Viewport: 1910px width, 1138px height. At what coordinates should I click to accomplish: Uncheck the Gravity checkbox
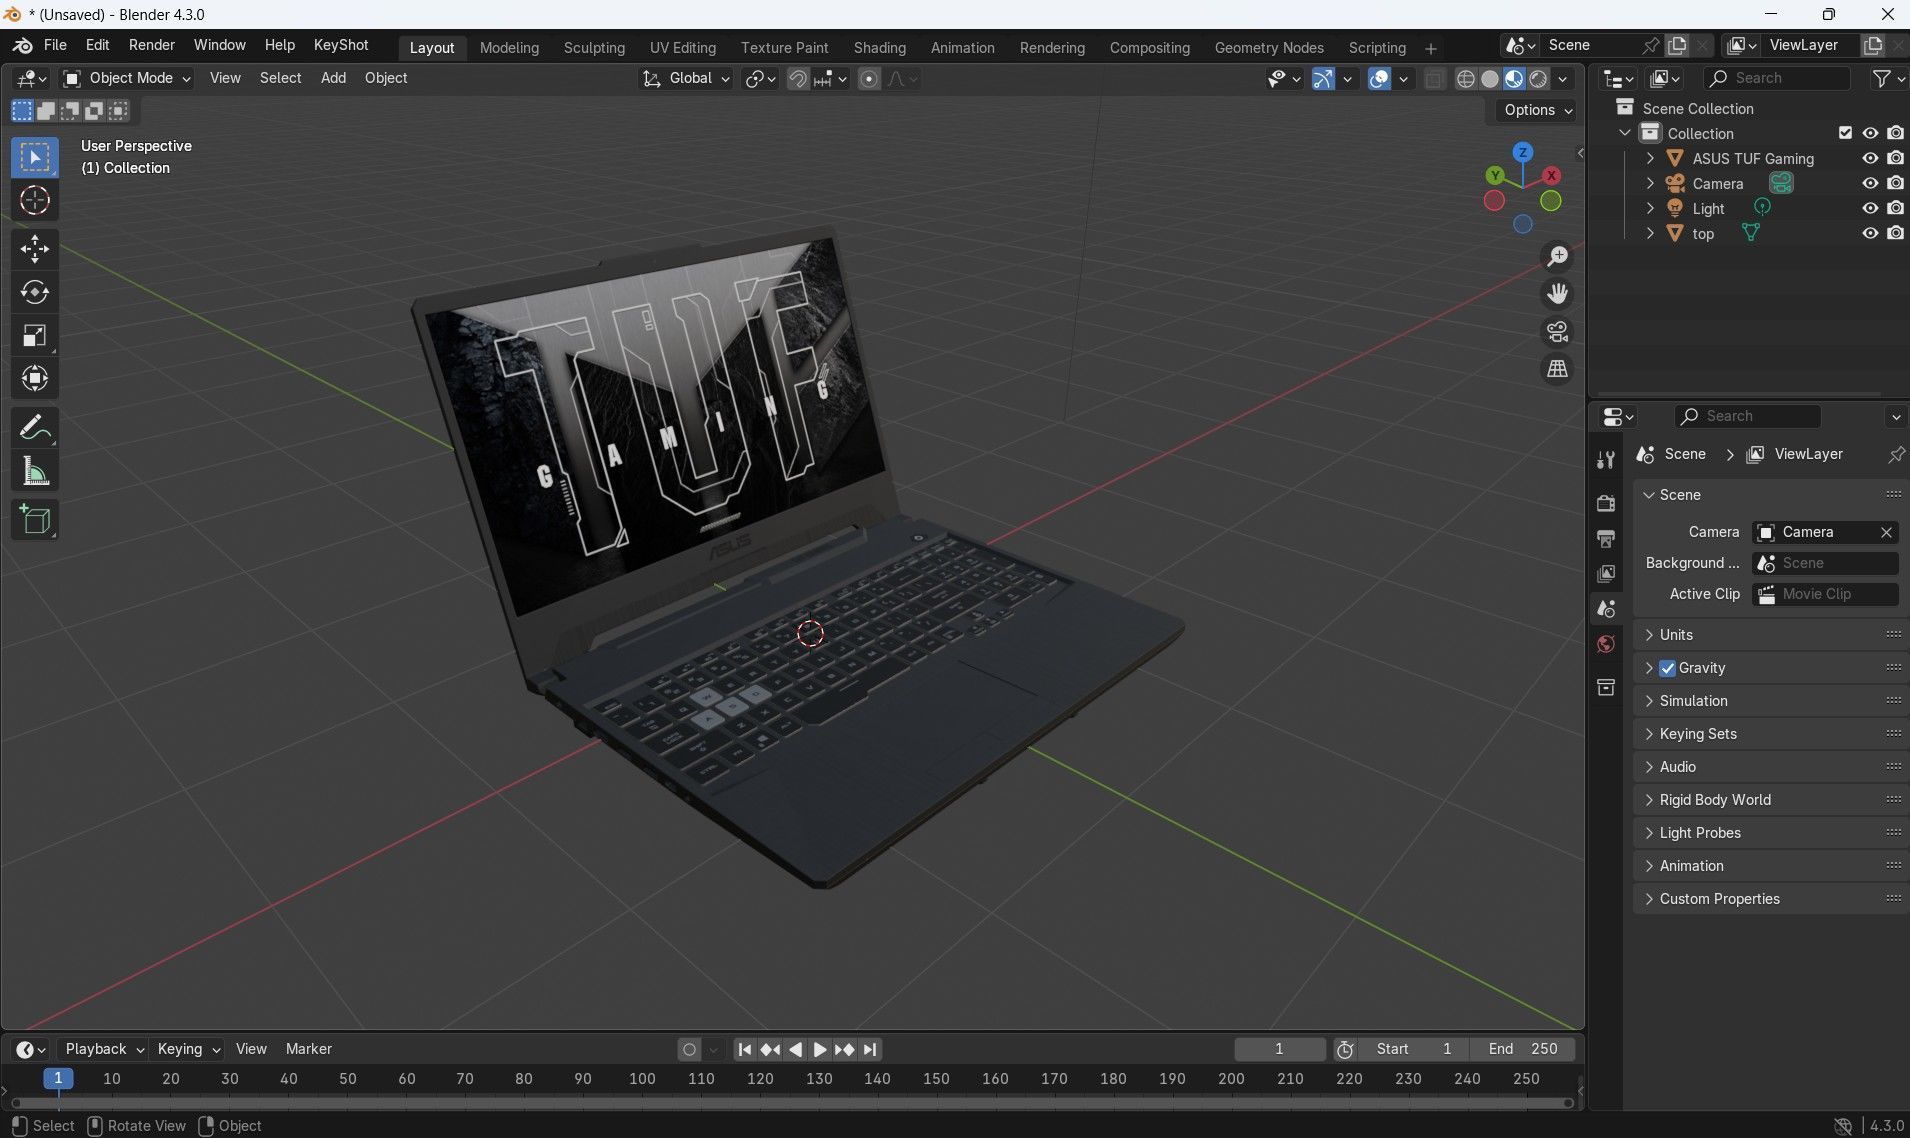point(1667,668)
